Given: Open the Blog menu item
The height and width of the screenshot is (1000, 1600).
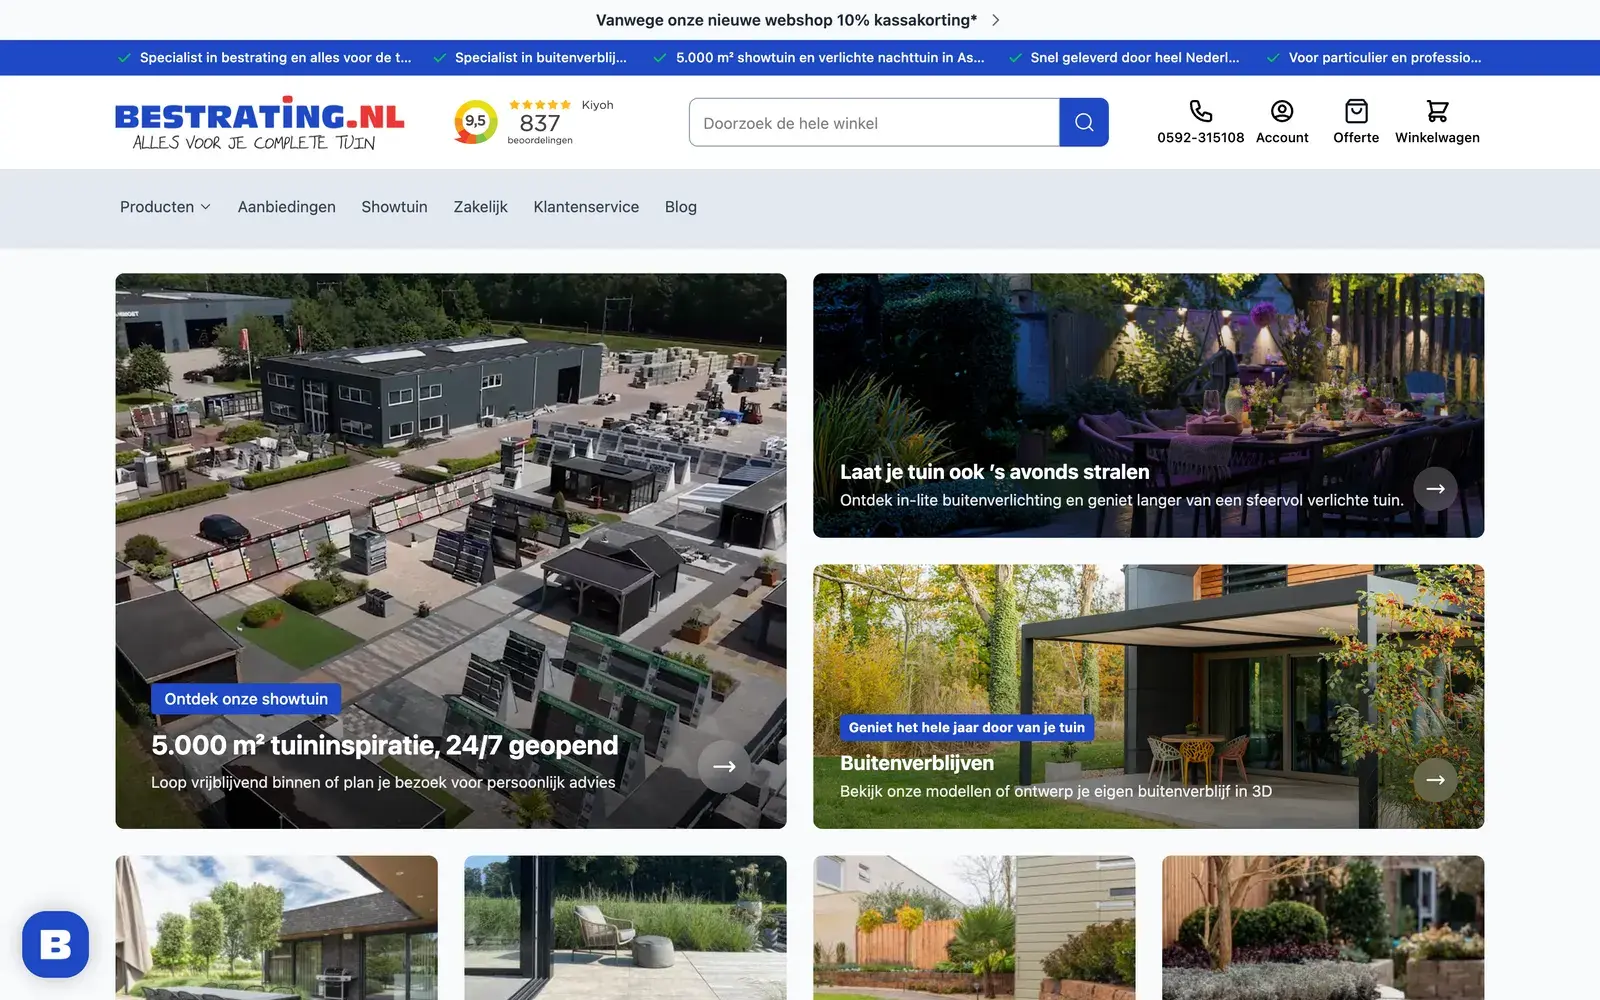Looking at the screenshot, I should tap(681, 207).
